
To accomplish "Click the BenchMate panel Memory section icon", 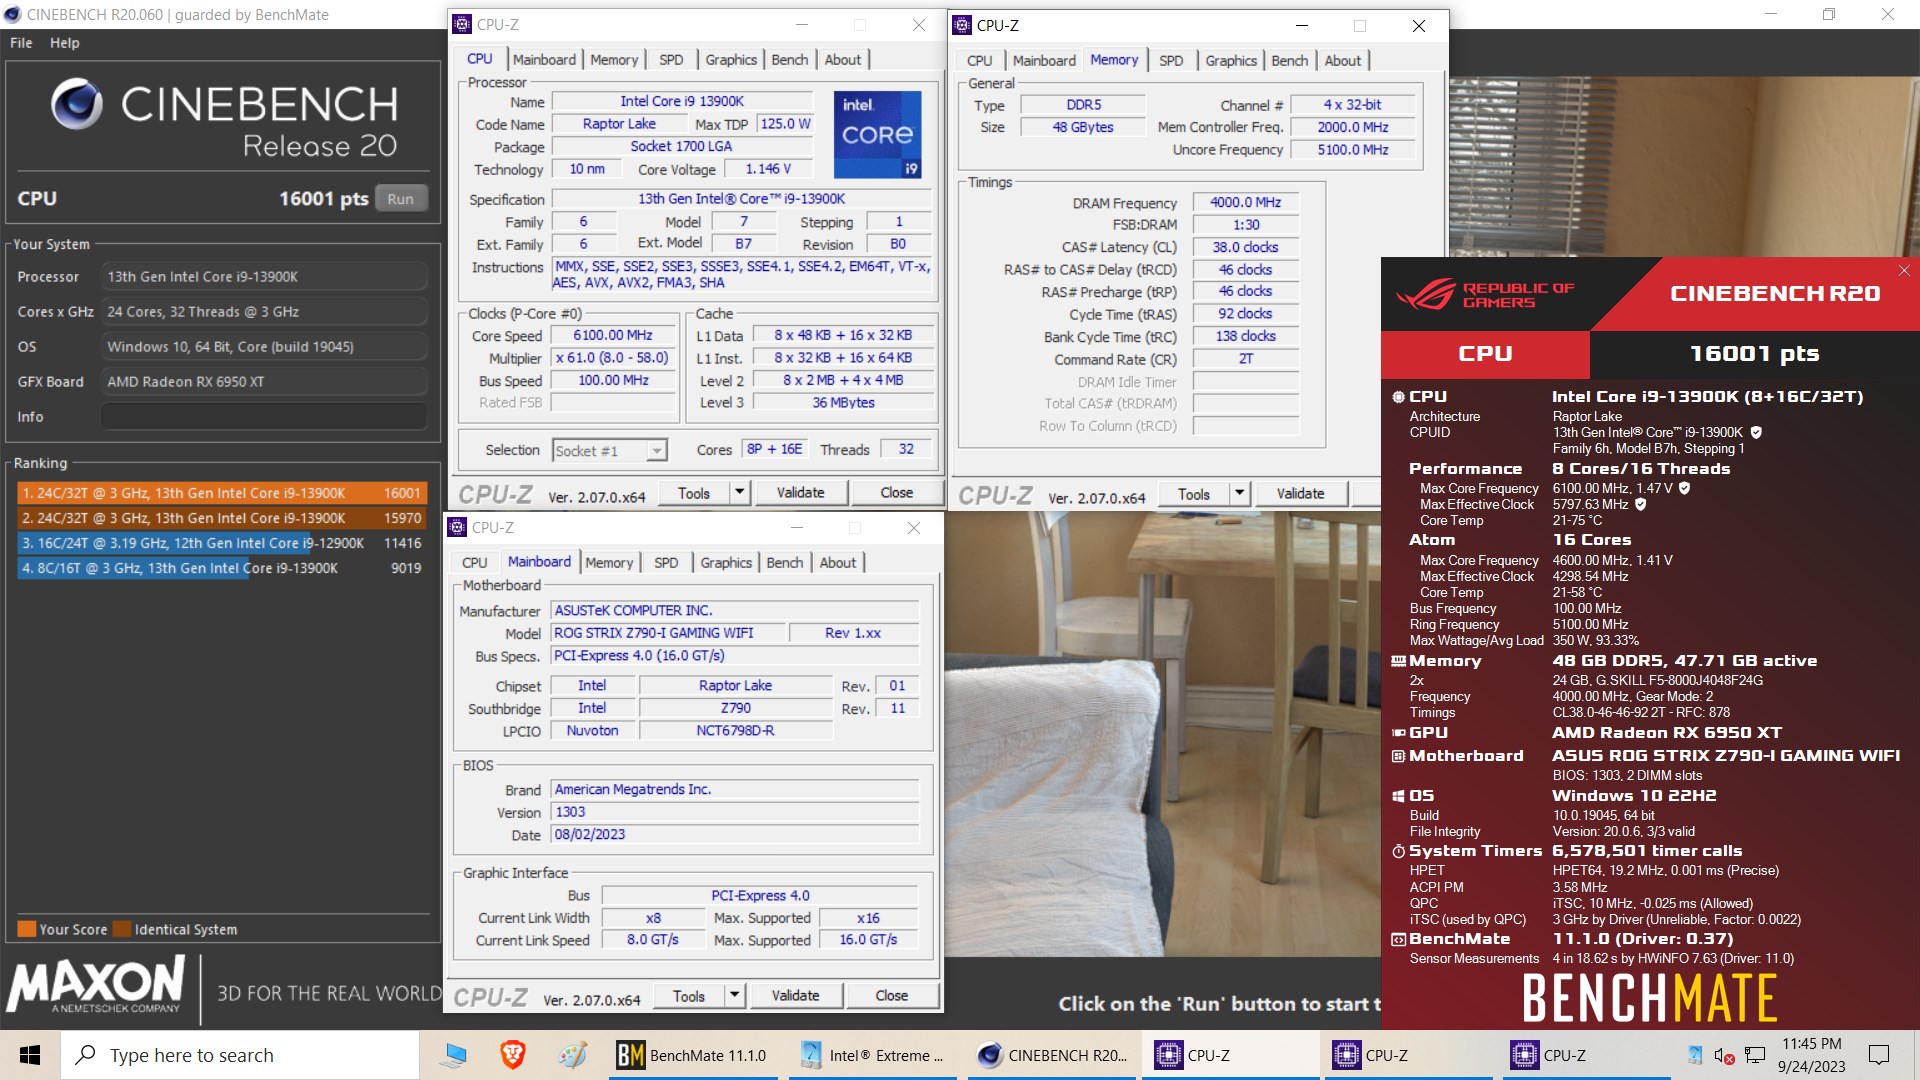I will (1398, 661).
